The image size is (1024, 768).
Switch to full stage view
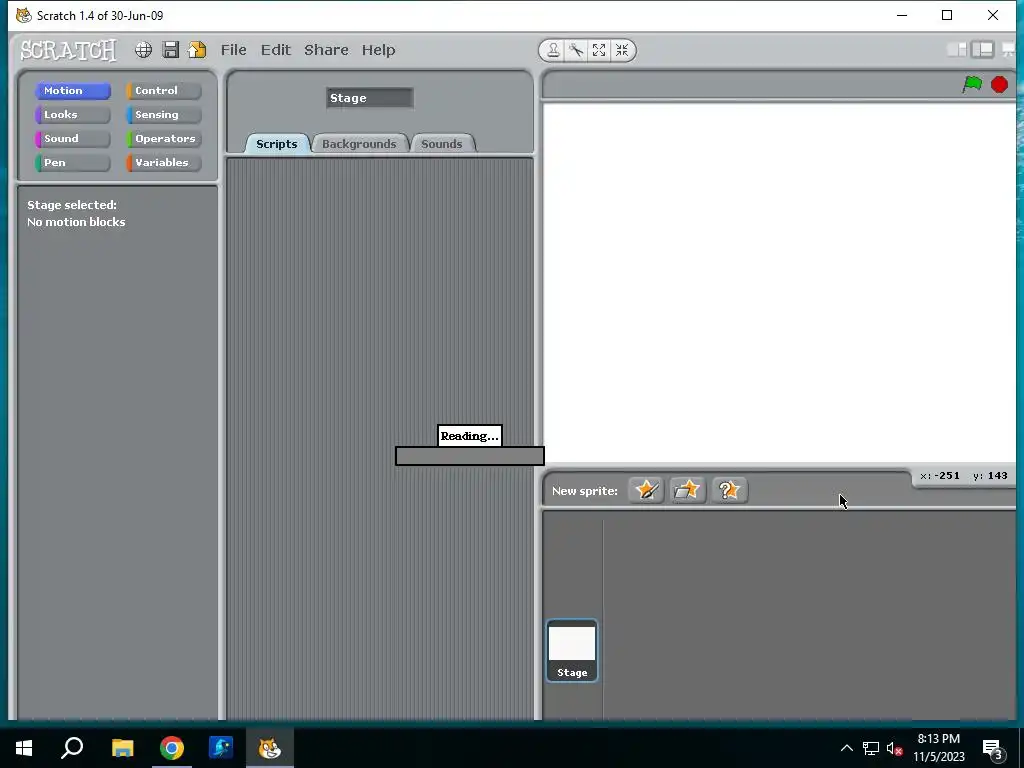(x=982, y=50)
